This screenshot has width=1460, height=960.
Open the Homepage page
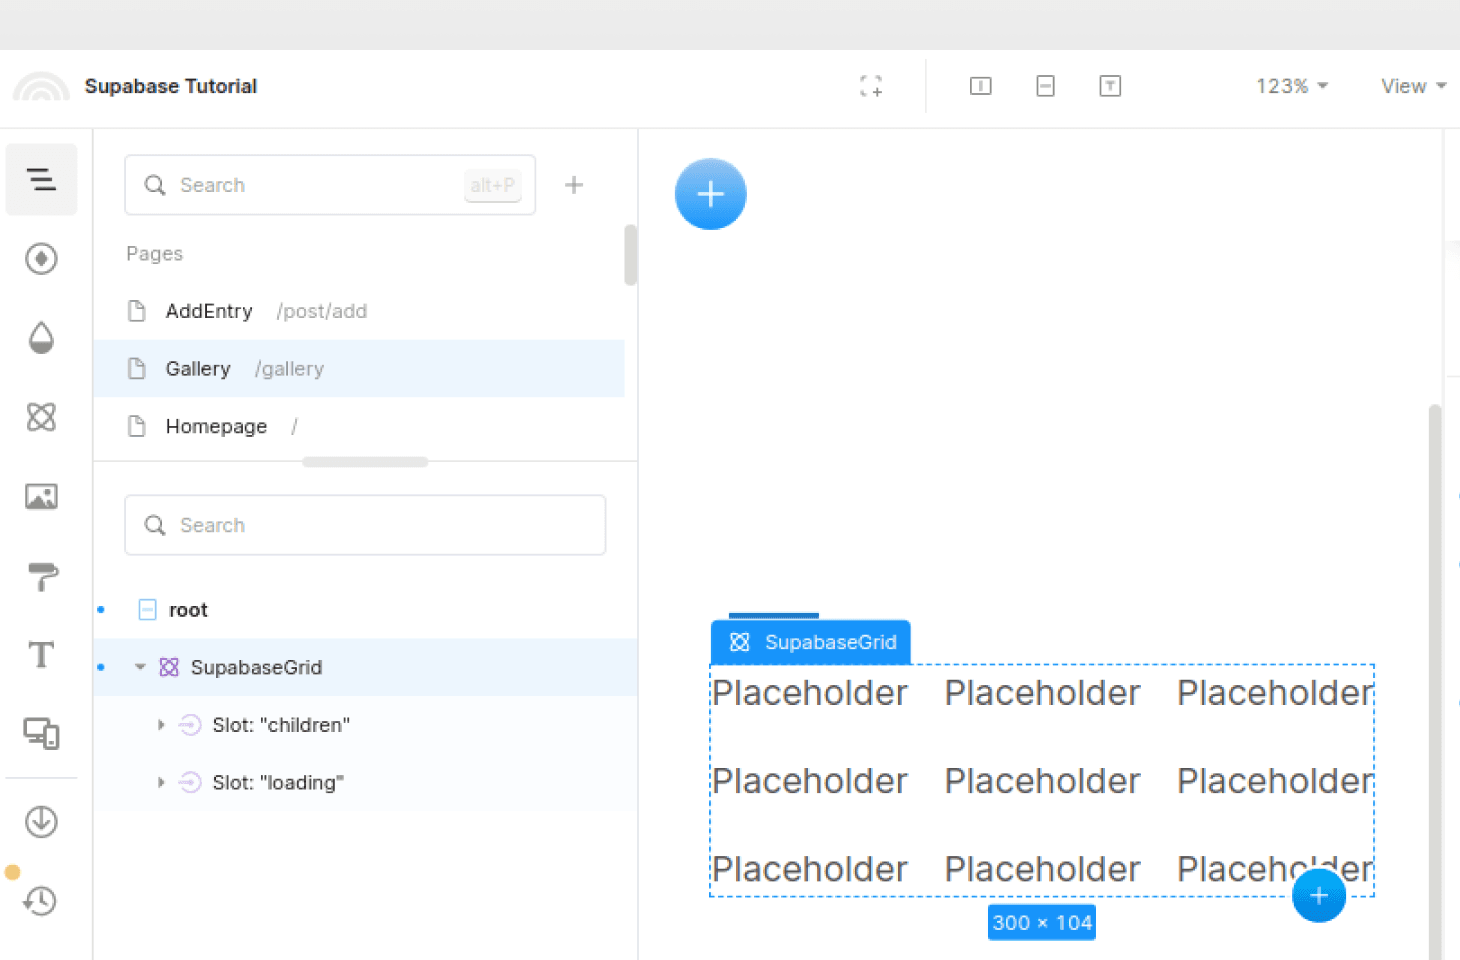(x=216, y=426)
